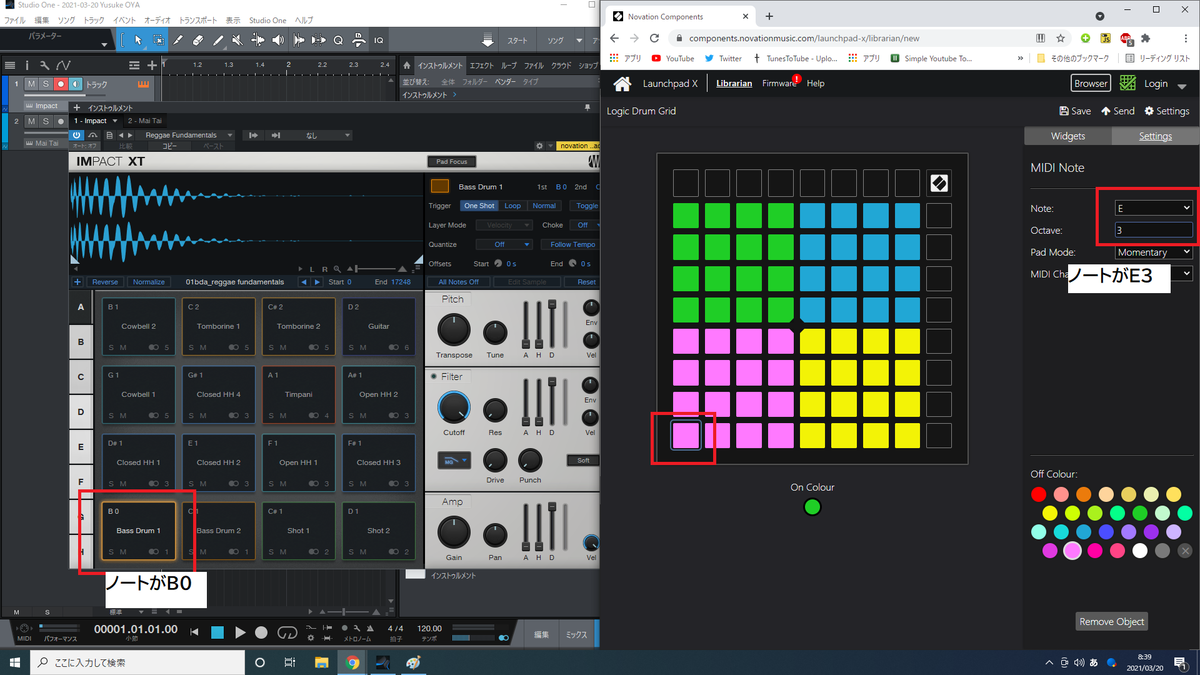Viewport: 1200px width, 675px height.
Task: Click the Save button in Components
Action: tap(1075, 111)
